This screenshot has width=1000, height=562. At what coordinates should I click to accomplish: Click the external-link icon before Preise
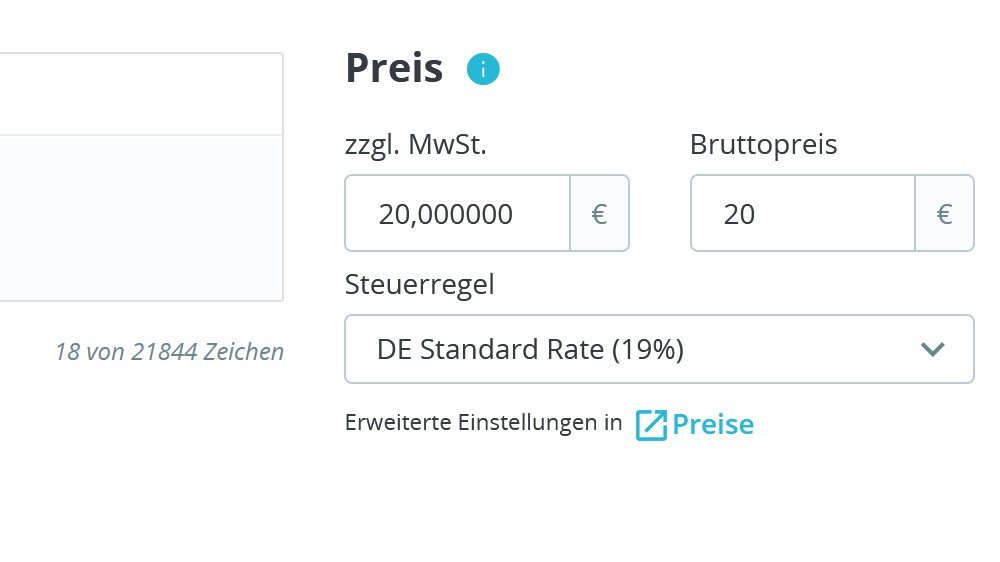click(650, 425)
